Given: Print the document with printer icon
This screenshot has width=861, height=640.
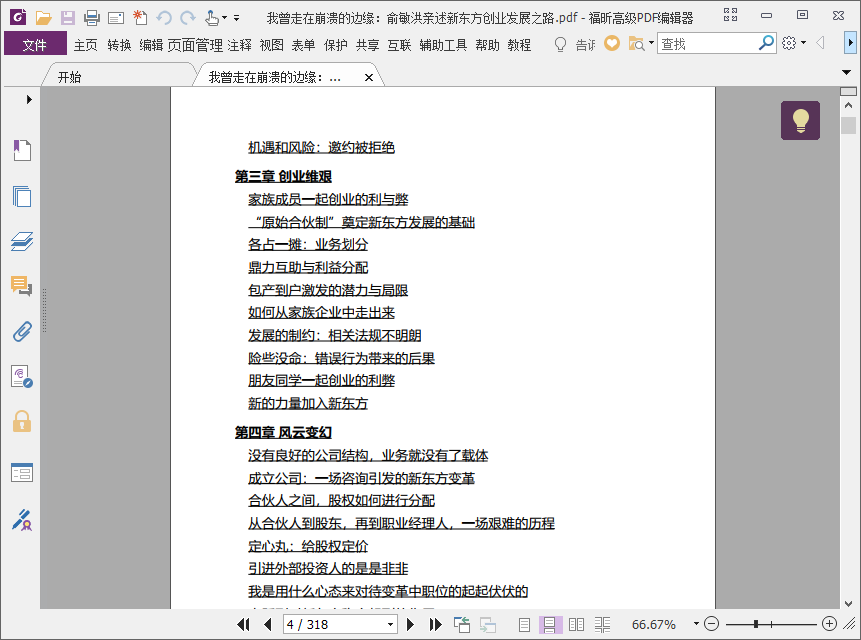Looking at the screenshot, I should click(92, 18).
